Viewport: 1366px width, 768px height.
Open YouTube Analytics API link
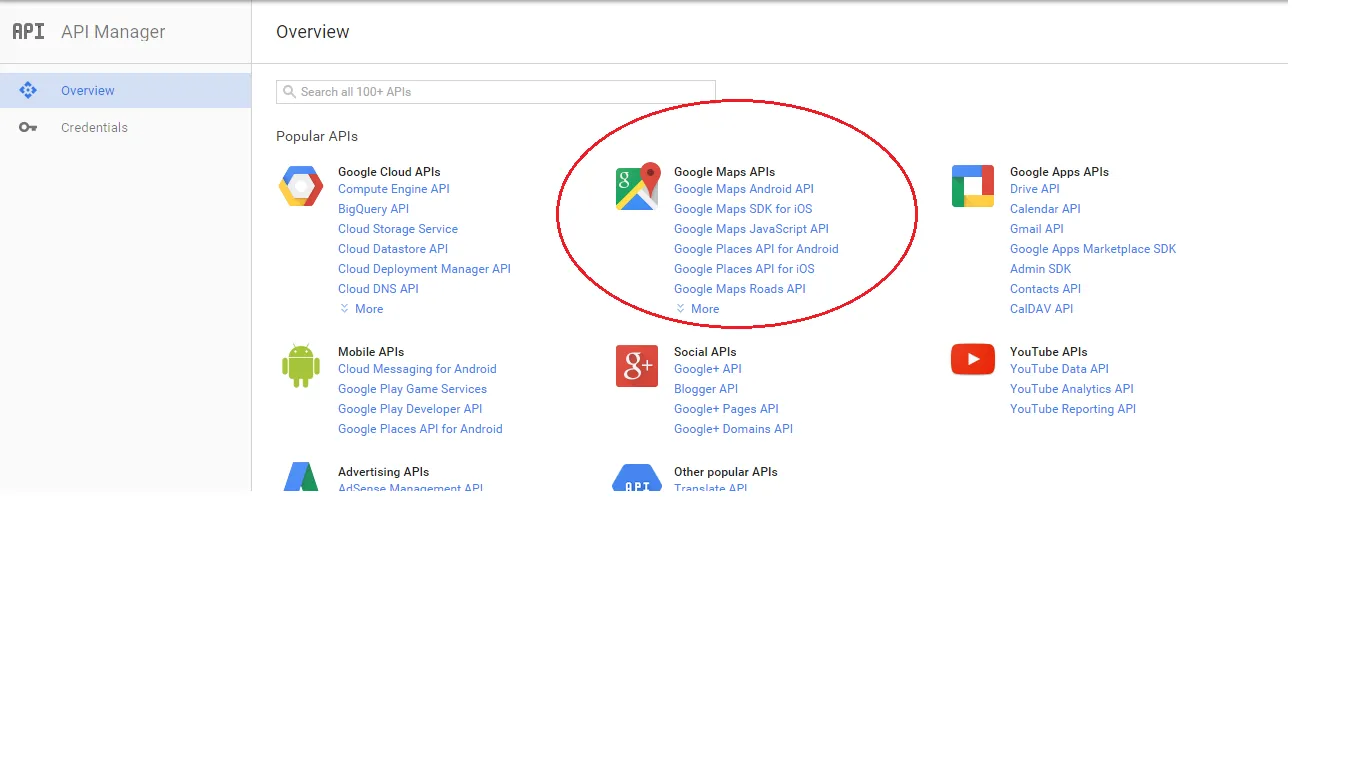[x=1072, y=389]
